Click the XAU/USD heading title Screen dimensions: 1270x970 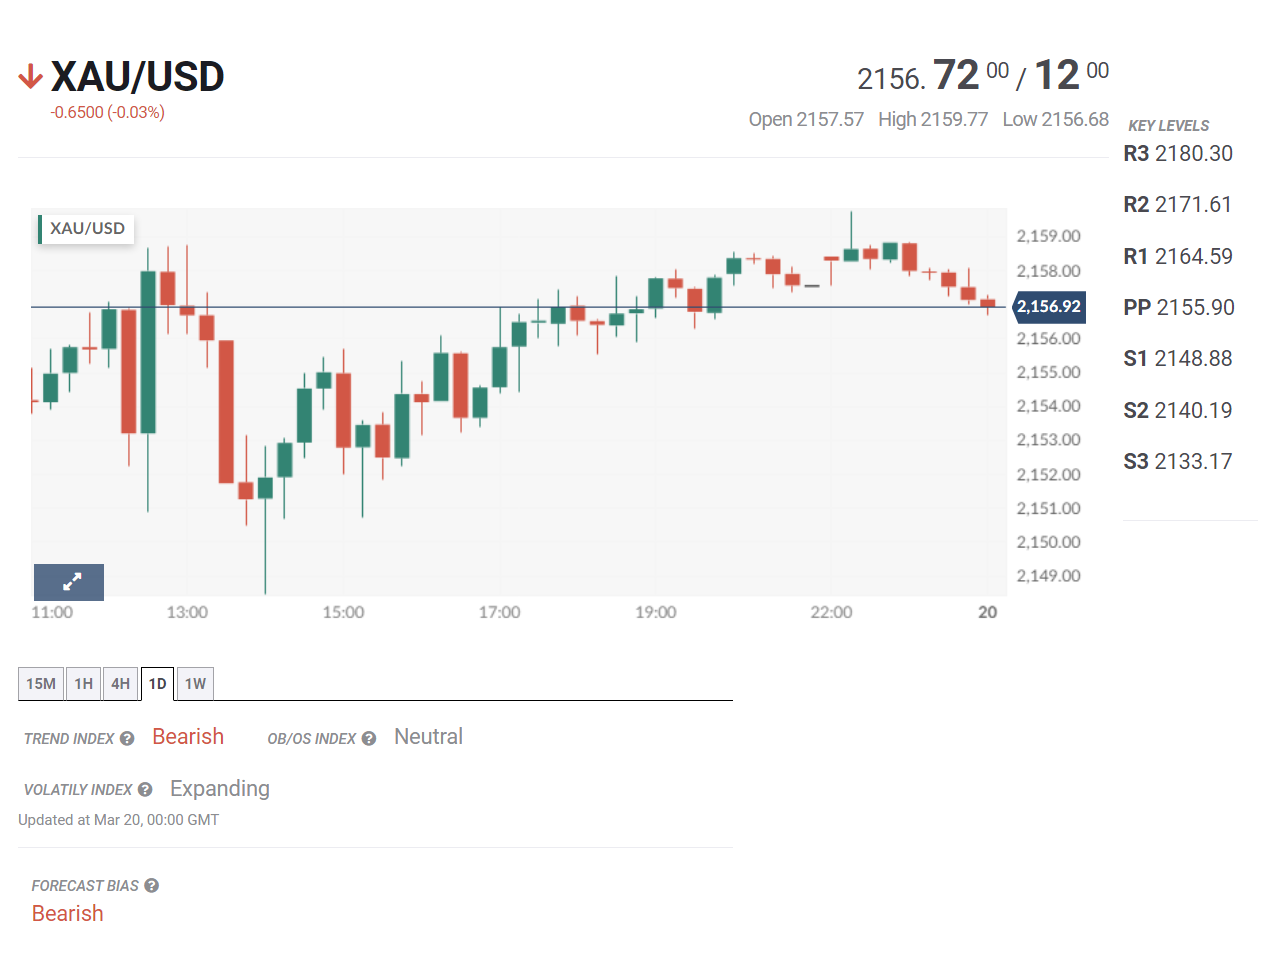pos(137,77)
